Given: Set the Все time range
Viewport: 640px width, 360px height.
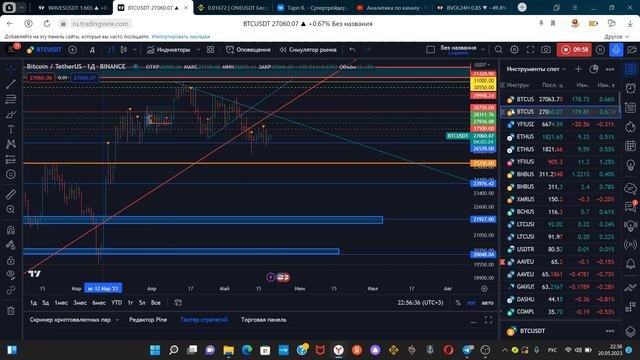Looking at the screenshot, I should (x=156, y=303).
